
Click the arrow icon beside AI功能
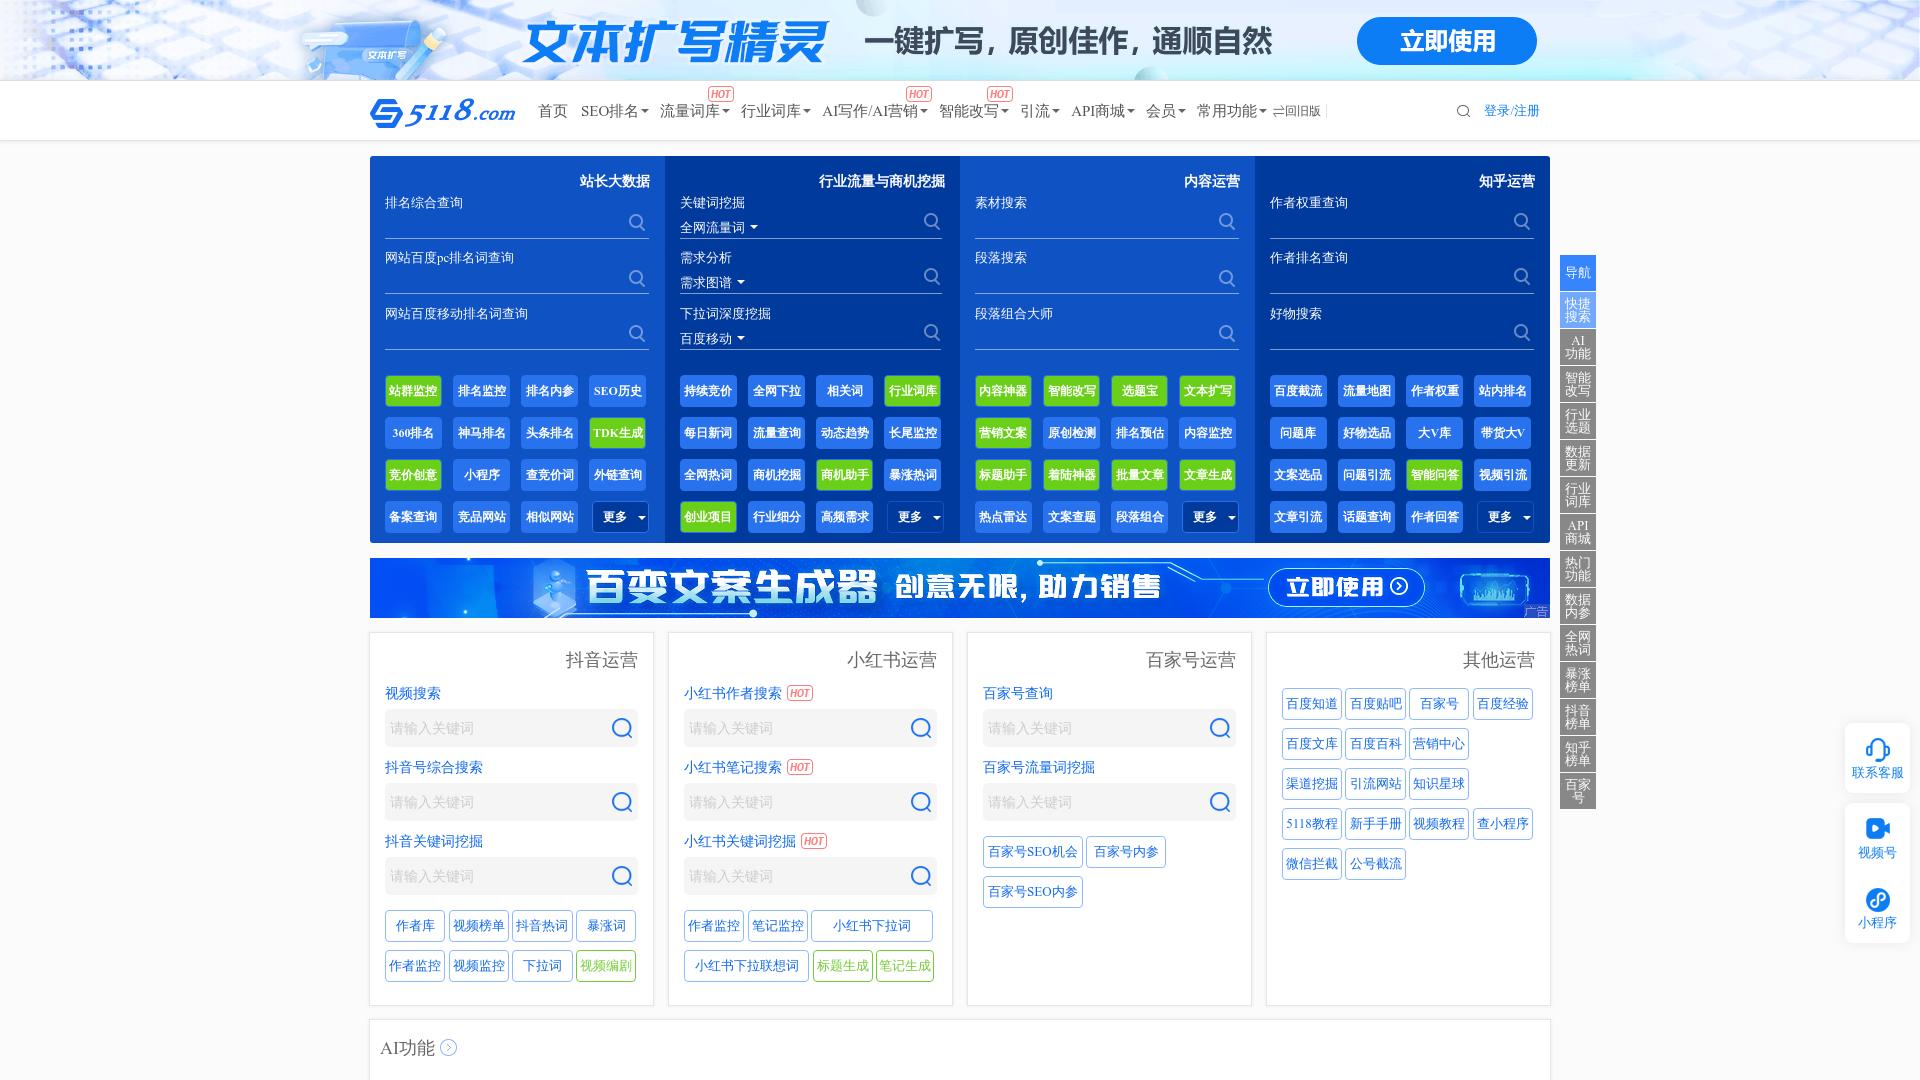pyautogui.click(x=449, y=1047)
